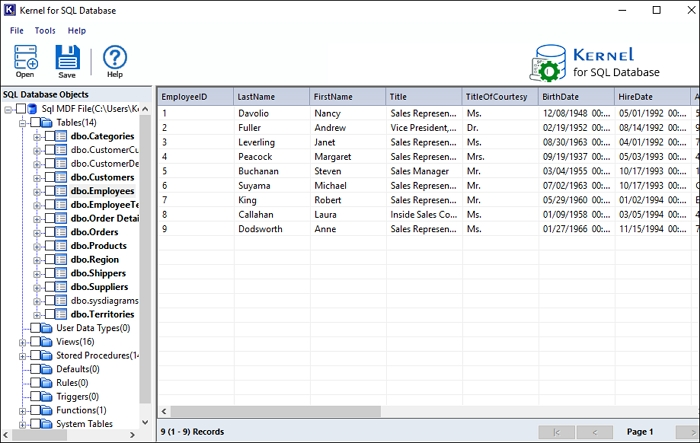Click the dbo.Orders table icon

tap(62, 232)
